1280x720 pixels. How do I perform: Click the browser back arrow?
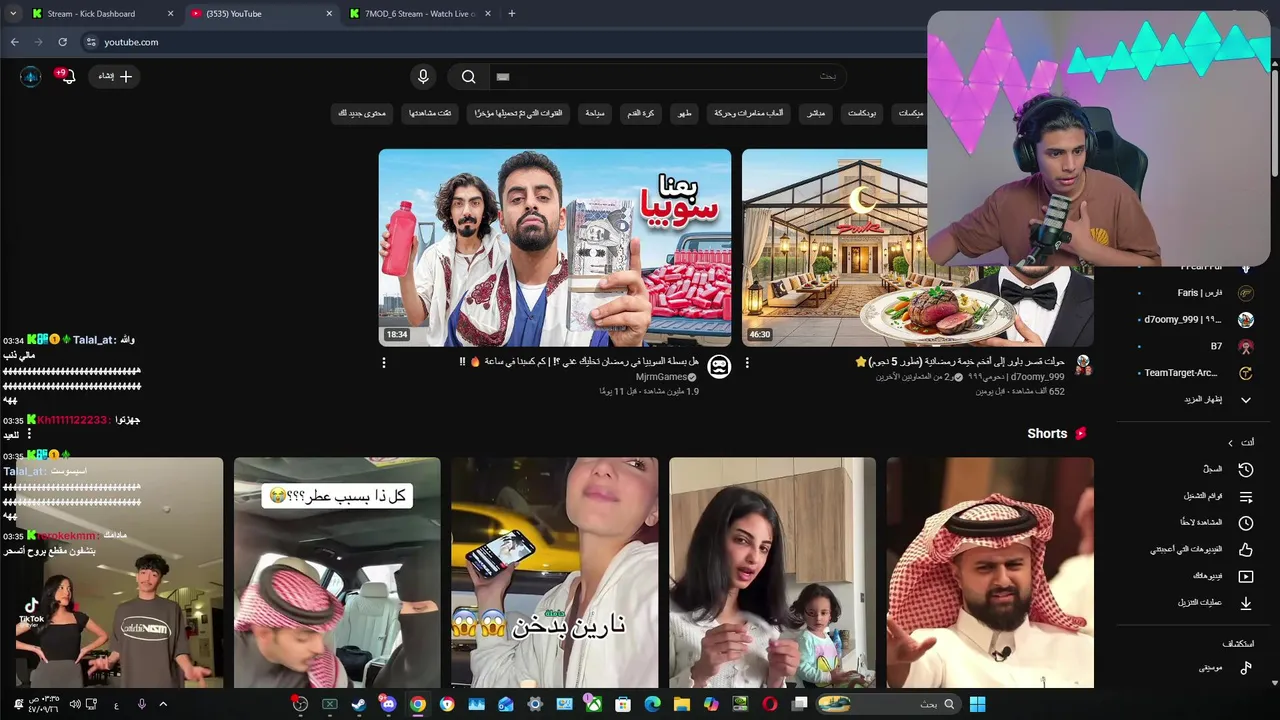tap(14, 42)
